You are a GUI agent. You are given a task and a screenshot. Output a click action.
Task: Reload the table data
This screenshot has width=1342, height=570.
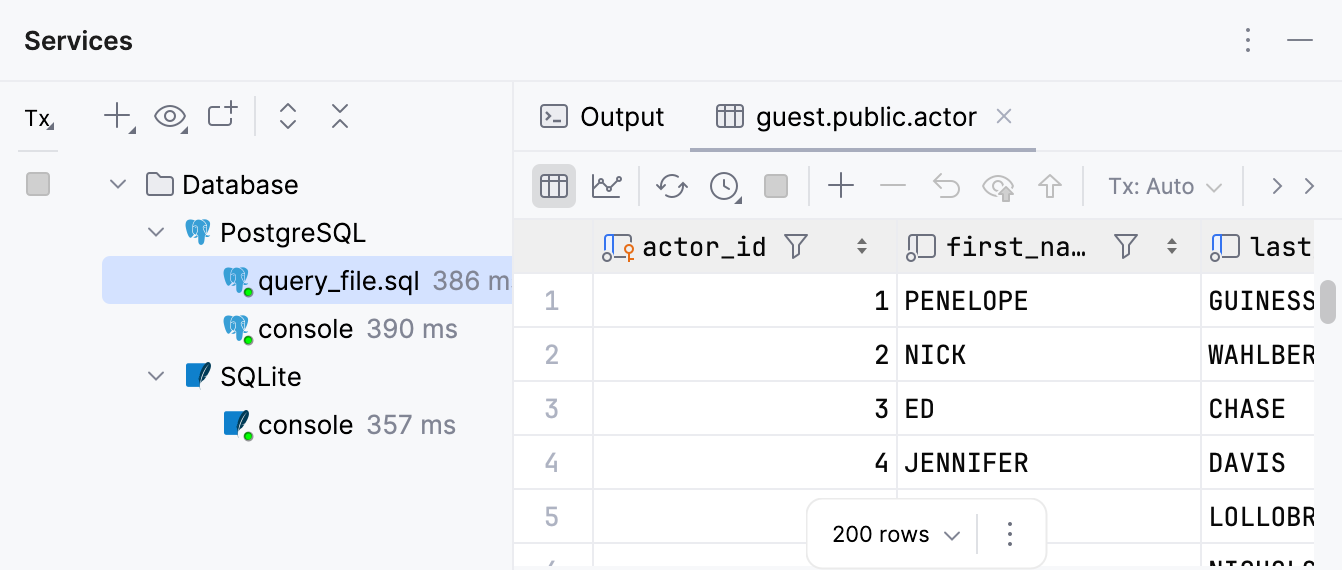click(x=672, y=186)
